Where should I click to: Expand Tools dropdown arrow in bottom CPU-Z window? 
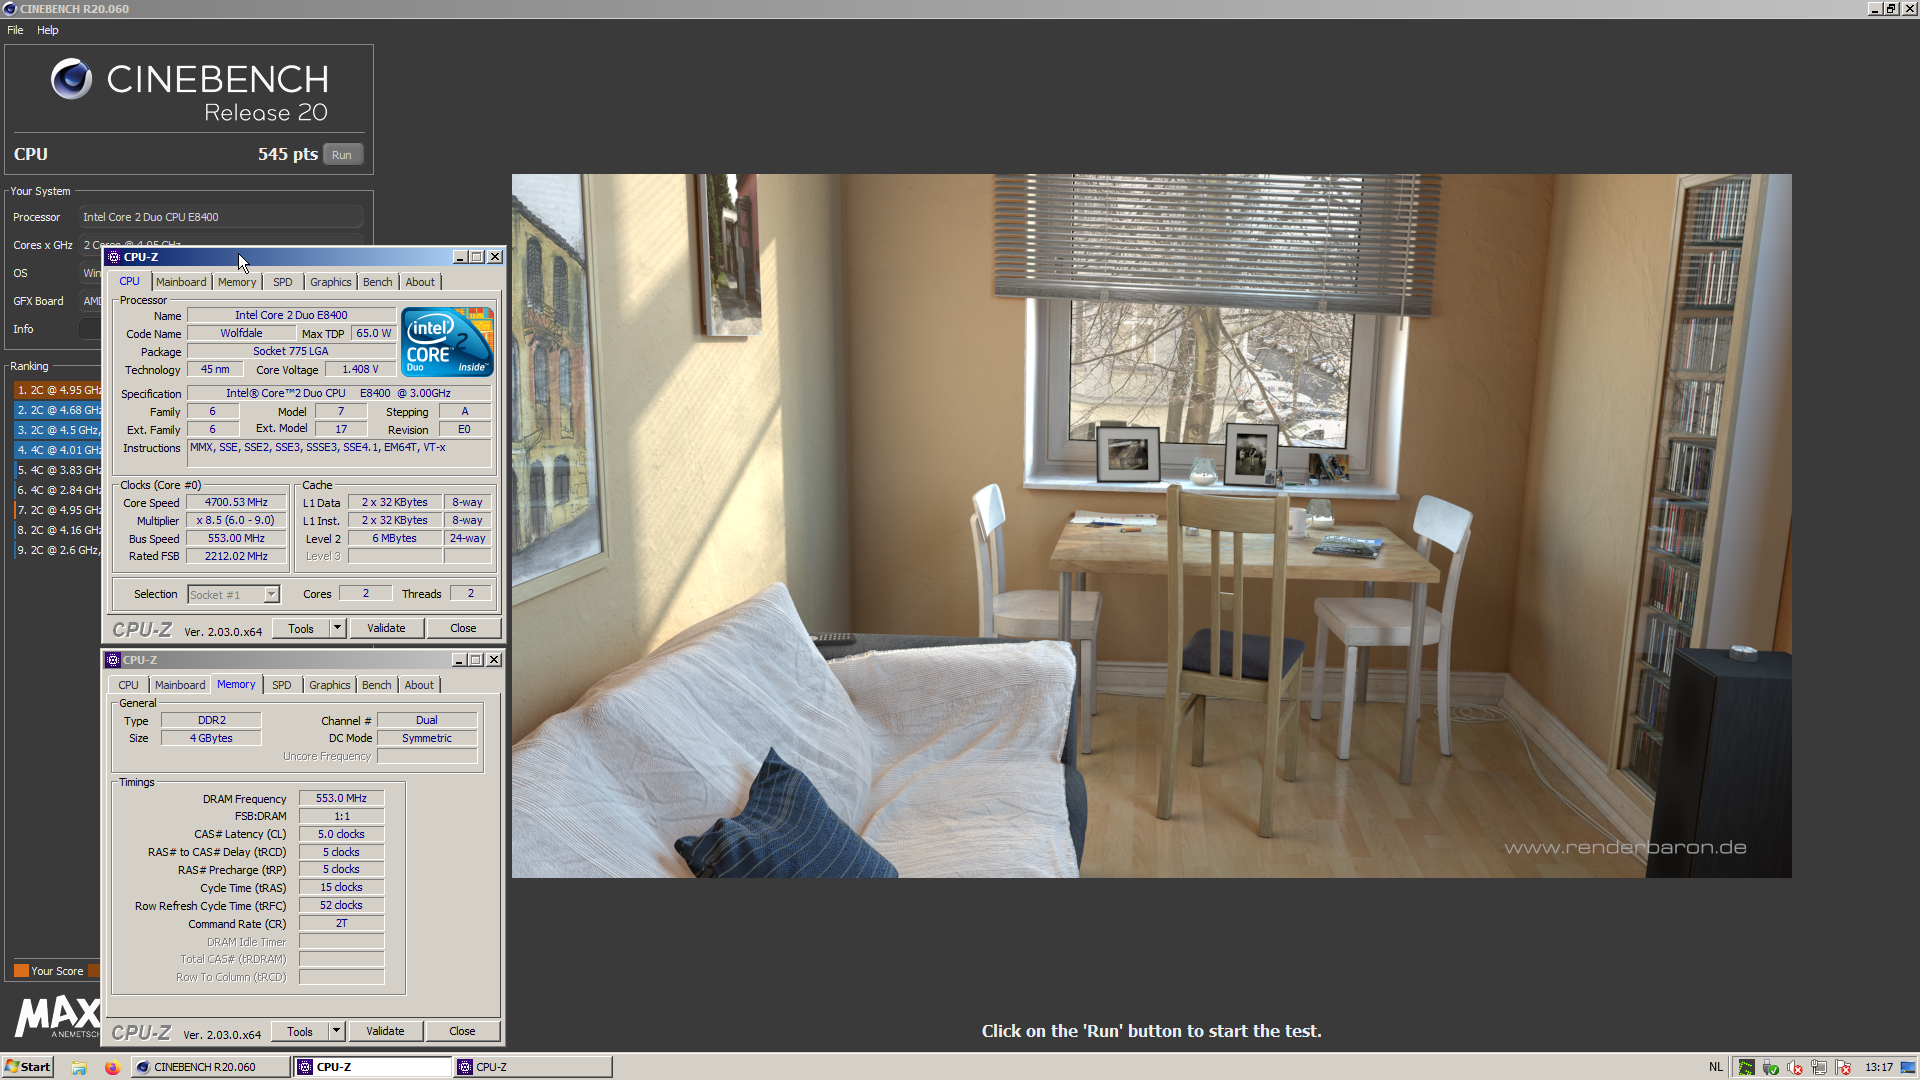[x=337, y=1031]
